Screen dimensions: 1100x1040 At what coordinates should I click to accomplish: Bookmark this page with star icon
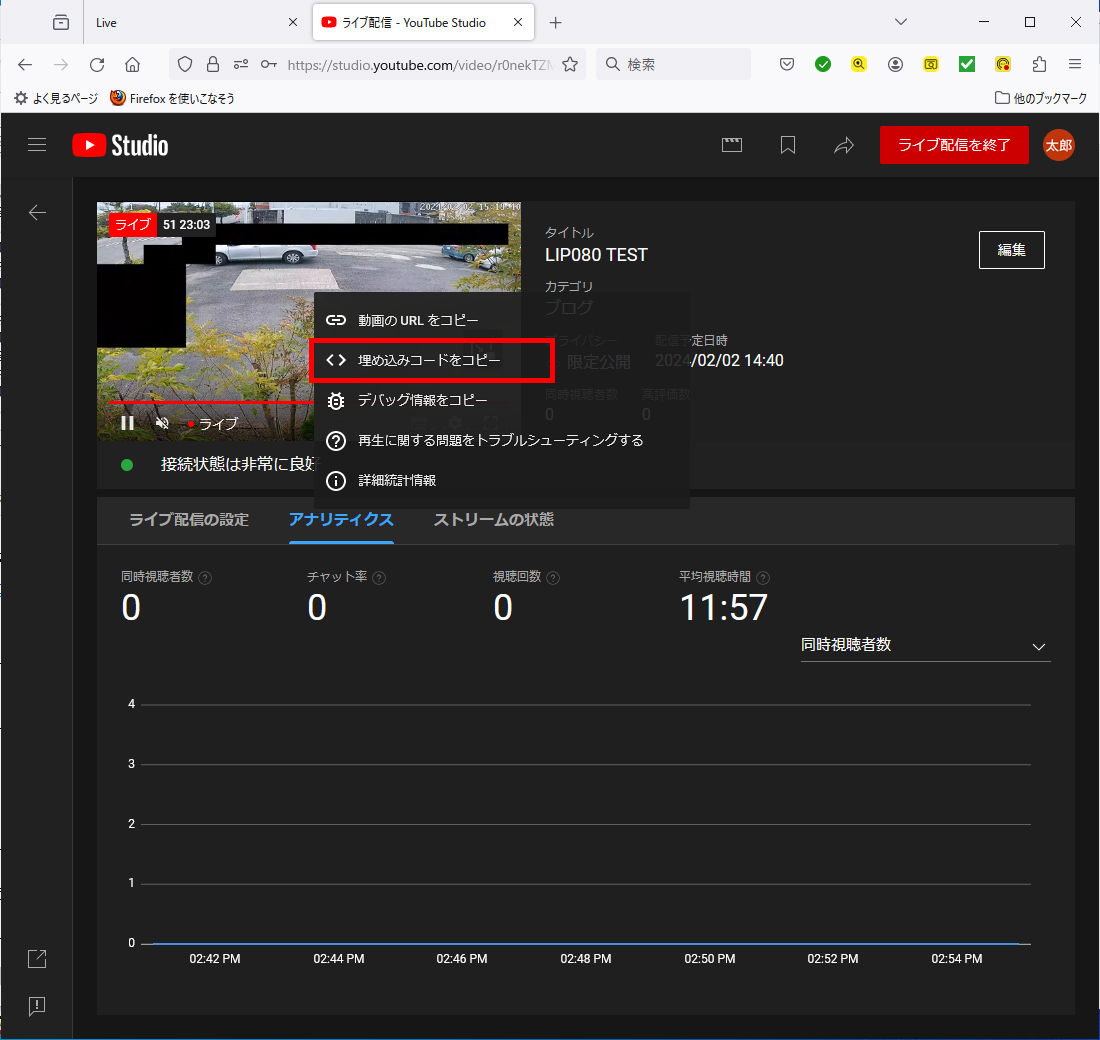click(x=570, y=65)
